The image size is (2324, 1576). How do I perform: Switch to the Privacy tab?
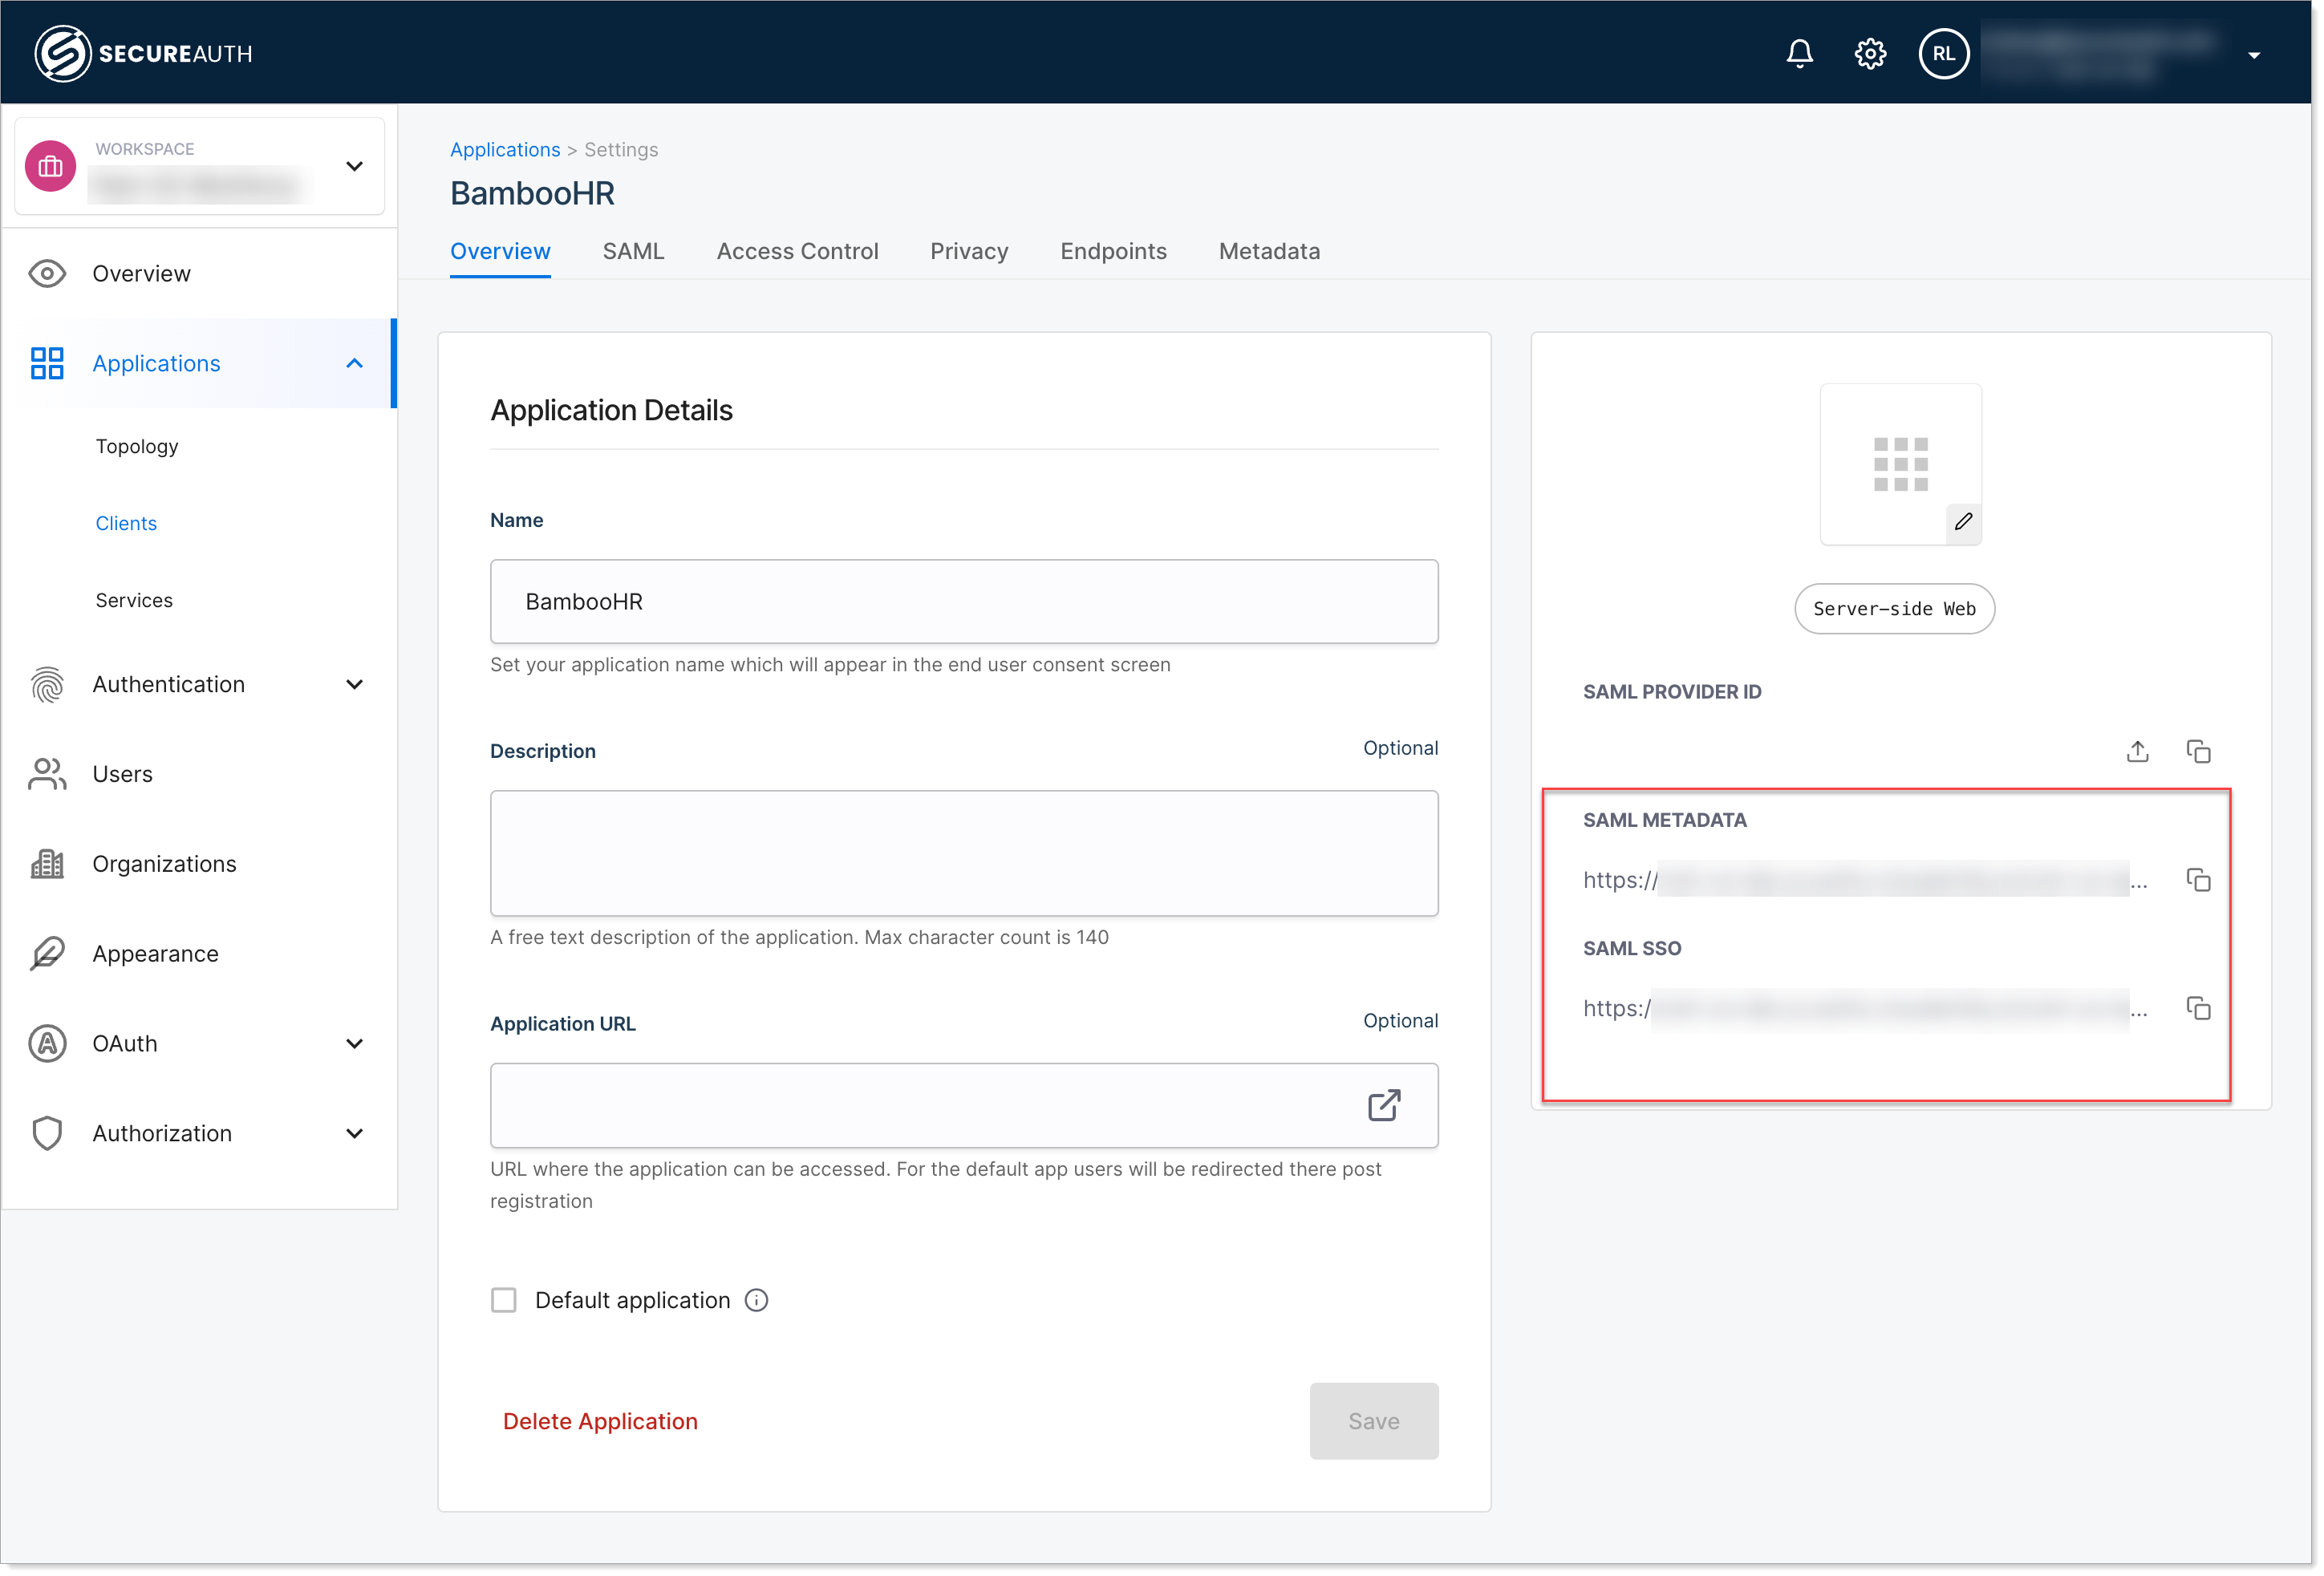click(x=969, y=251)
